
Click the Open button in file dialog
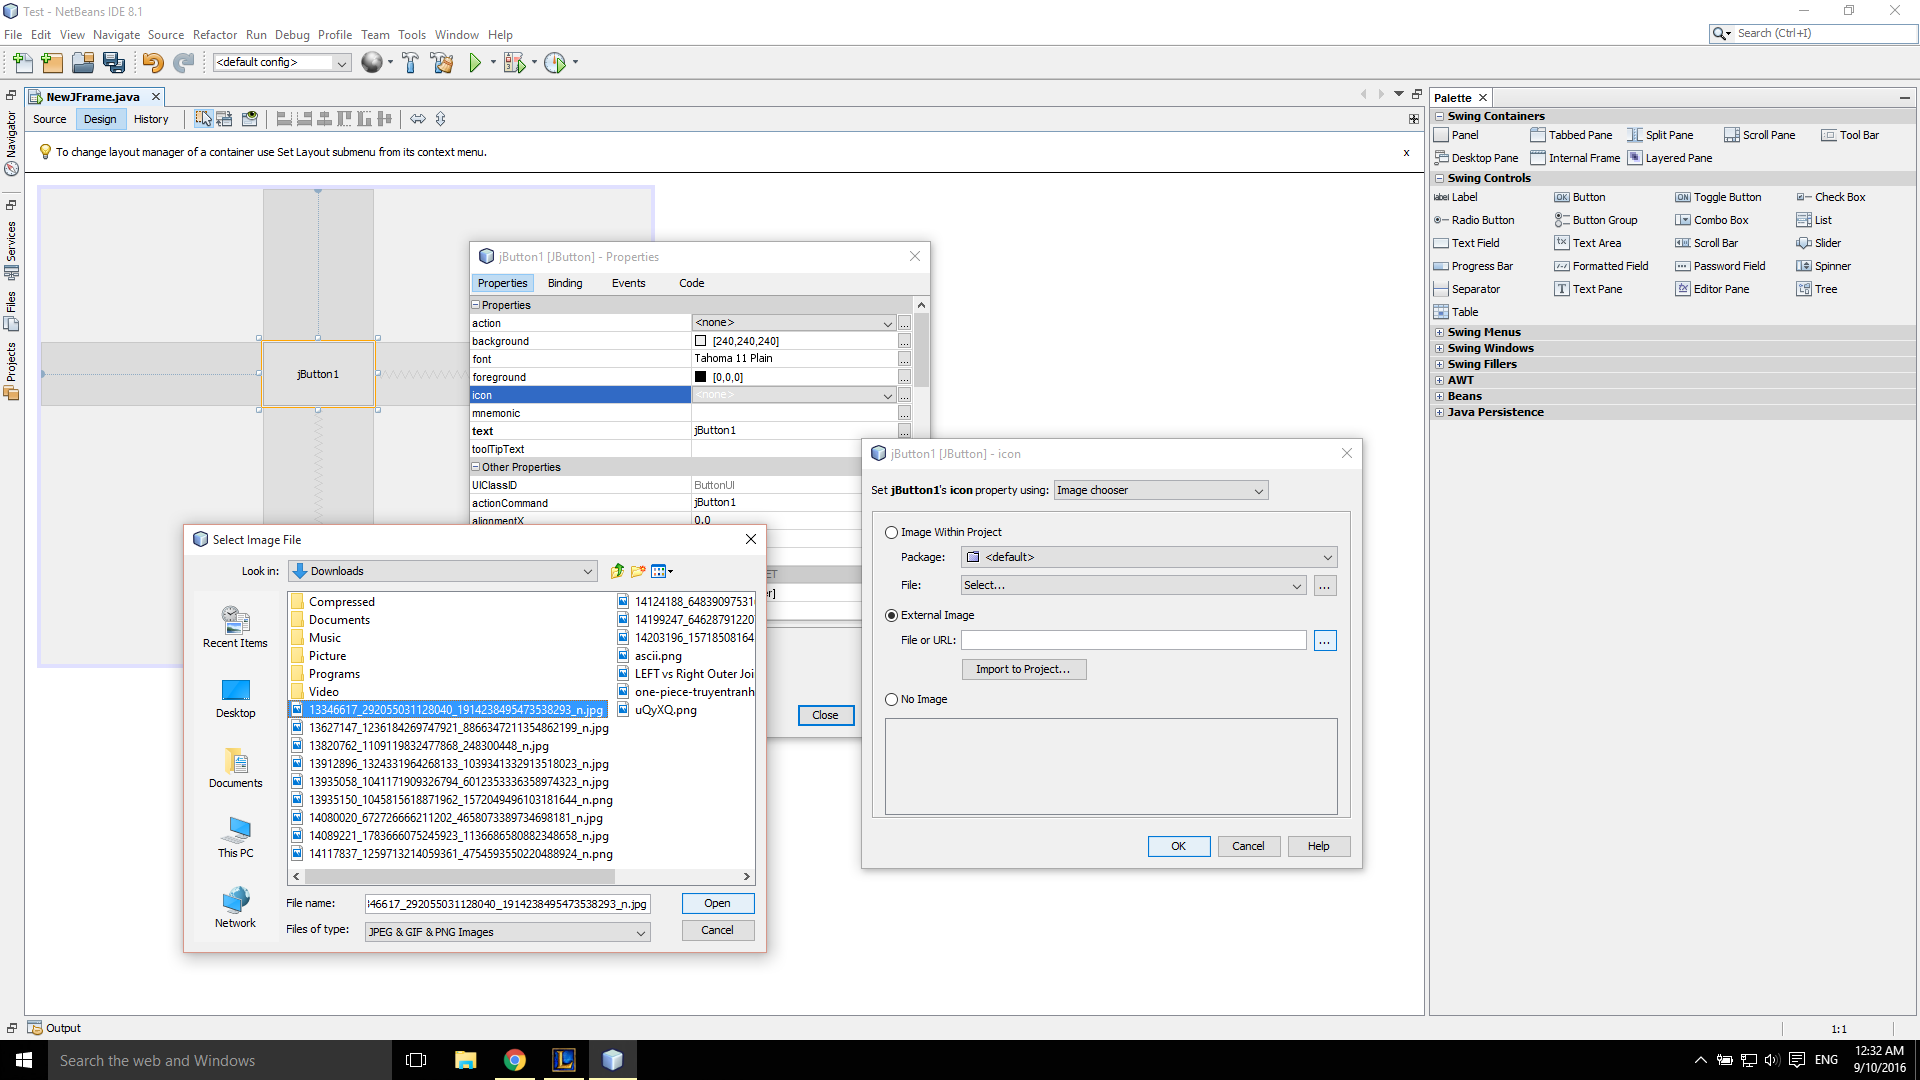pos(717,904)
